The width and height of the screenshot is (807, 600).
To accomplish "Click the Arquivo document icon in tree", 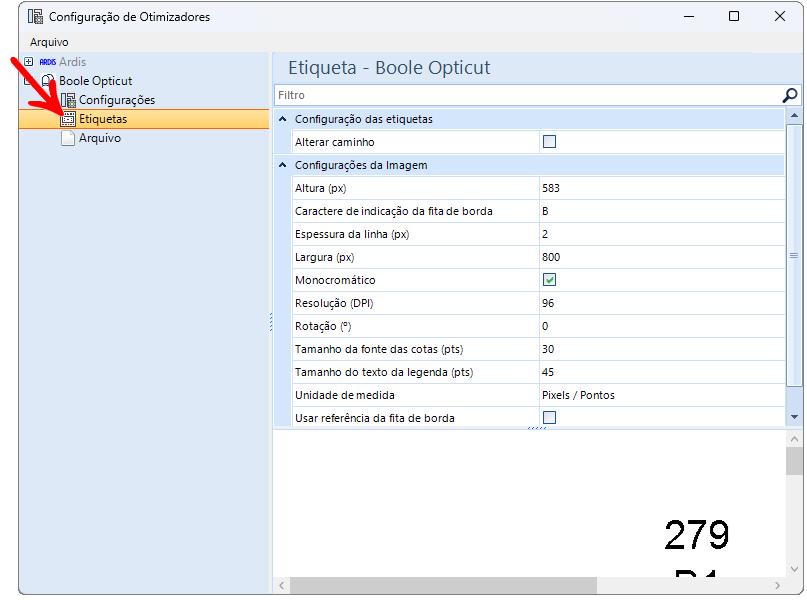I will pos(68,138).
